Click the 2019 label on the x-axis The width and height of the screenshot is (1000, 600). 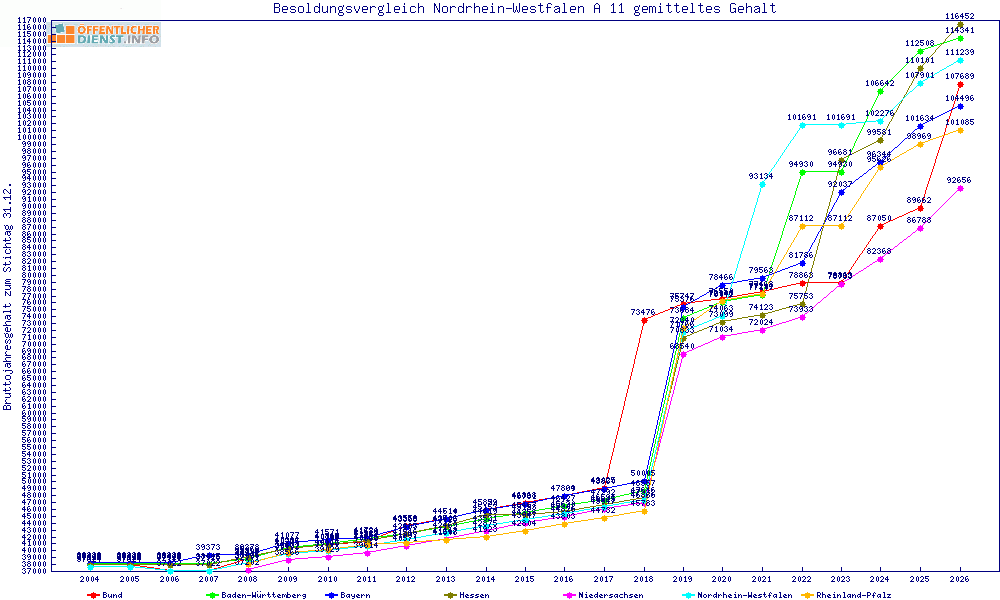(x=683, y=579)
